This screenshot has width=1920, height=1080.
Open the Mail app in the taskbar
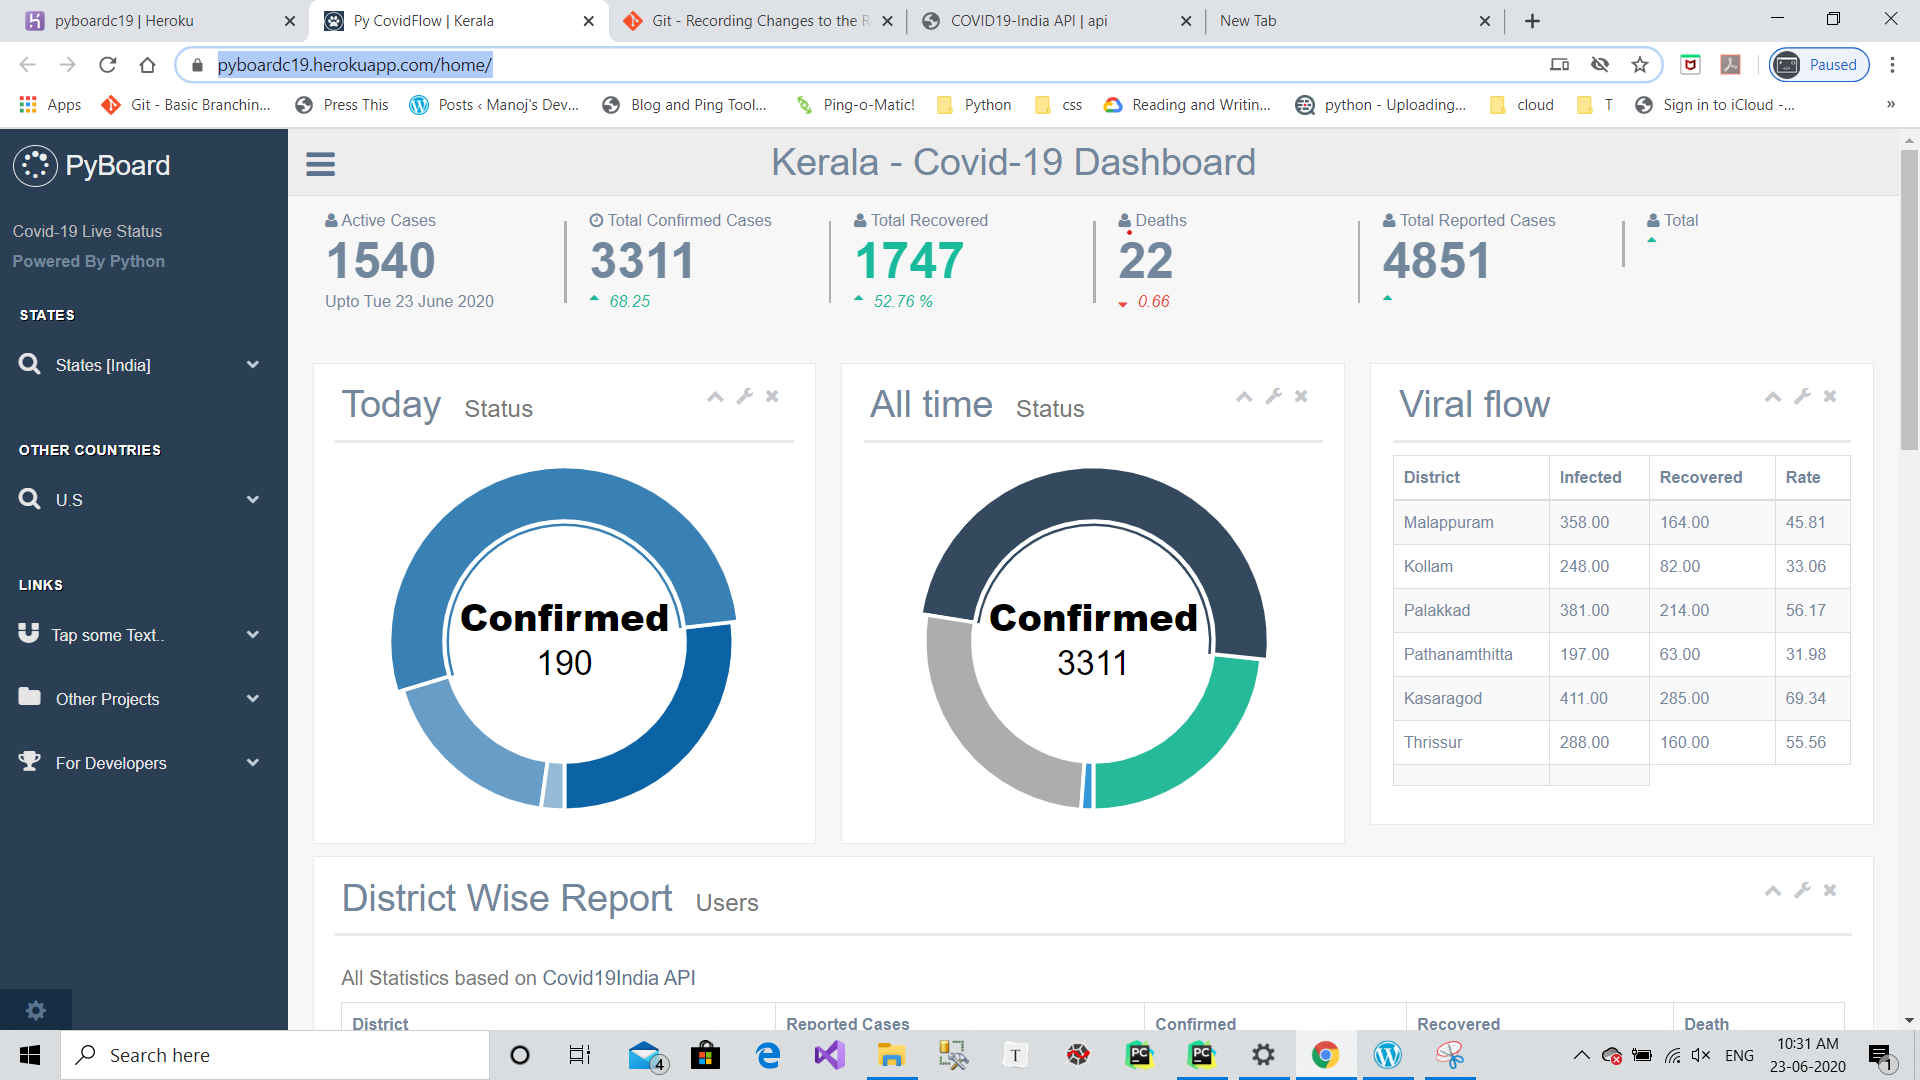[646, 1055]
